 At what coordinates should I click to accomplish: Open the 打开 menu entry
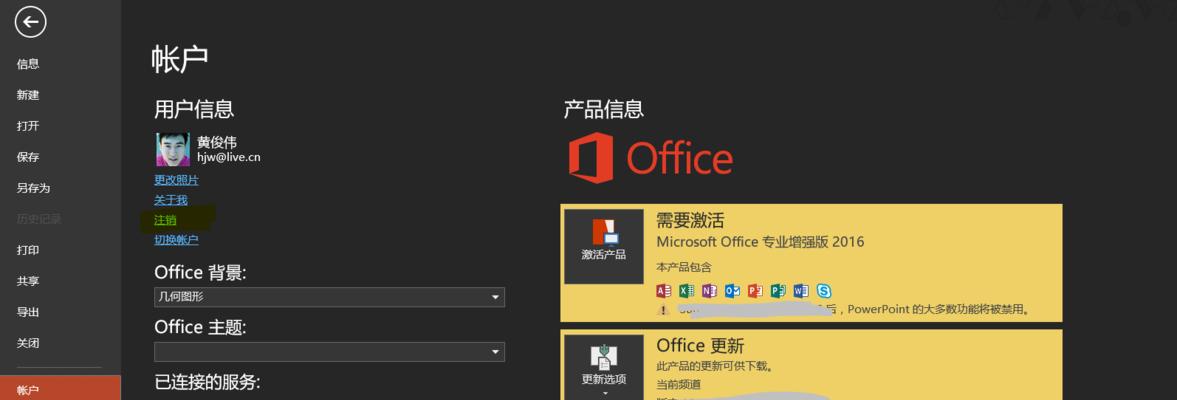tap(28, 125)
